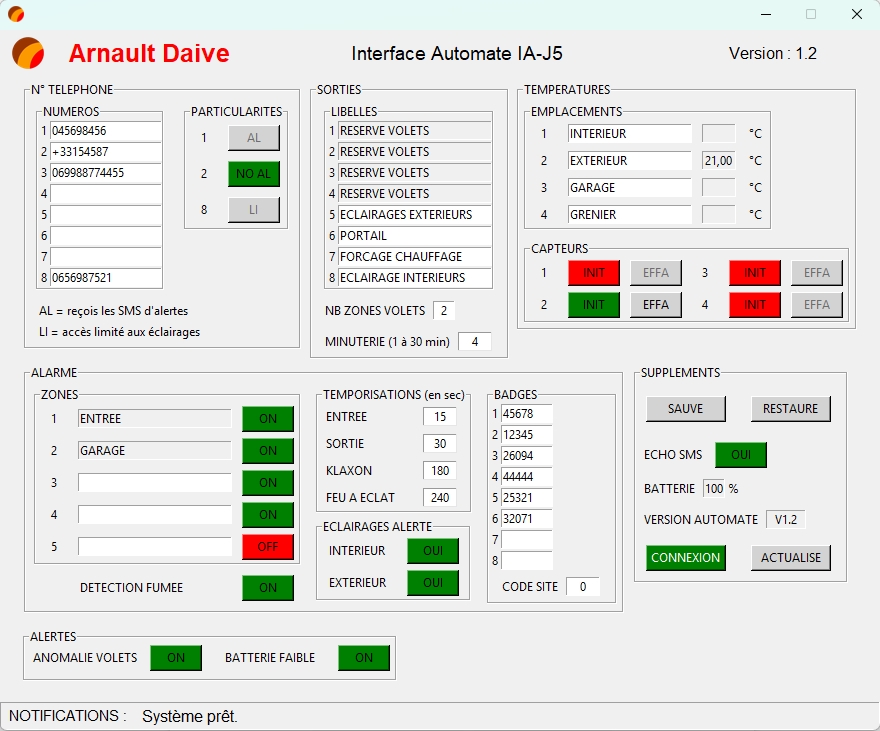Click badge 6 field with 32071
The width and height of the screenshot is (880, 731).
click(526, 518)
